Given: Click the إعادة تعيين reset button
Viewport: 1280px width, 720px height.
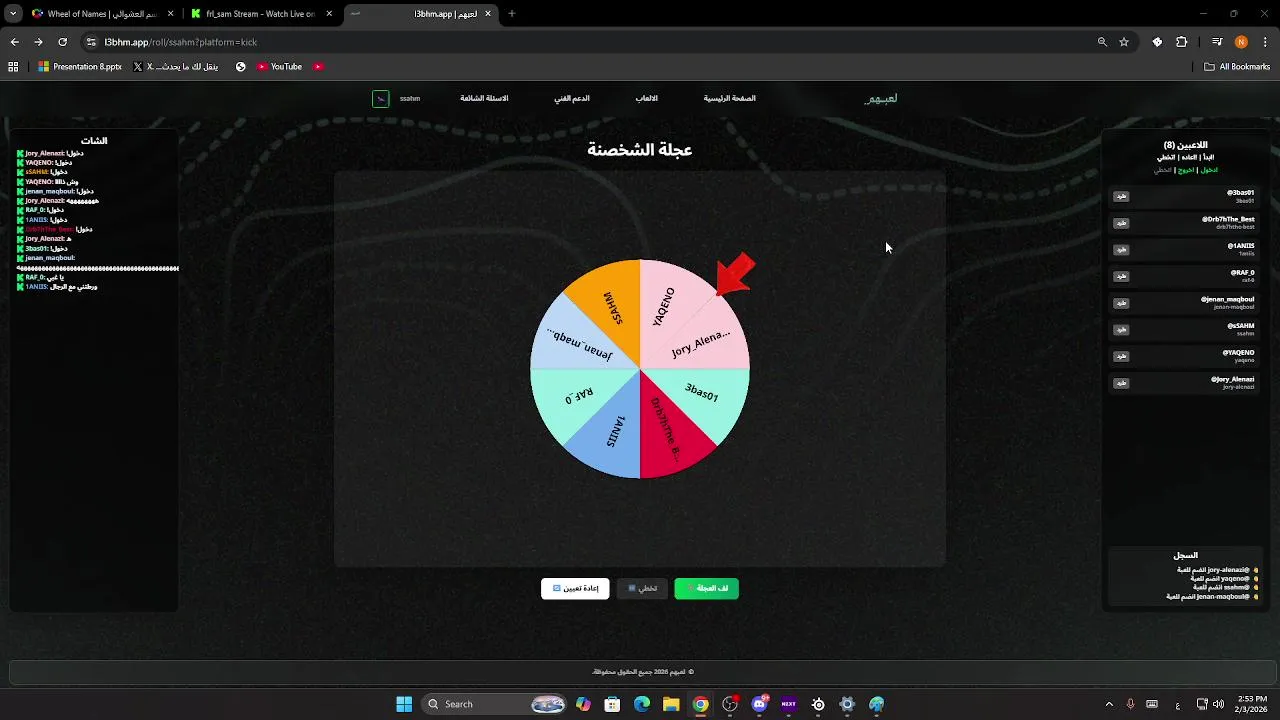Looking at the screenshot, I should tap(575, 589).
